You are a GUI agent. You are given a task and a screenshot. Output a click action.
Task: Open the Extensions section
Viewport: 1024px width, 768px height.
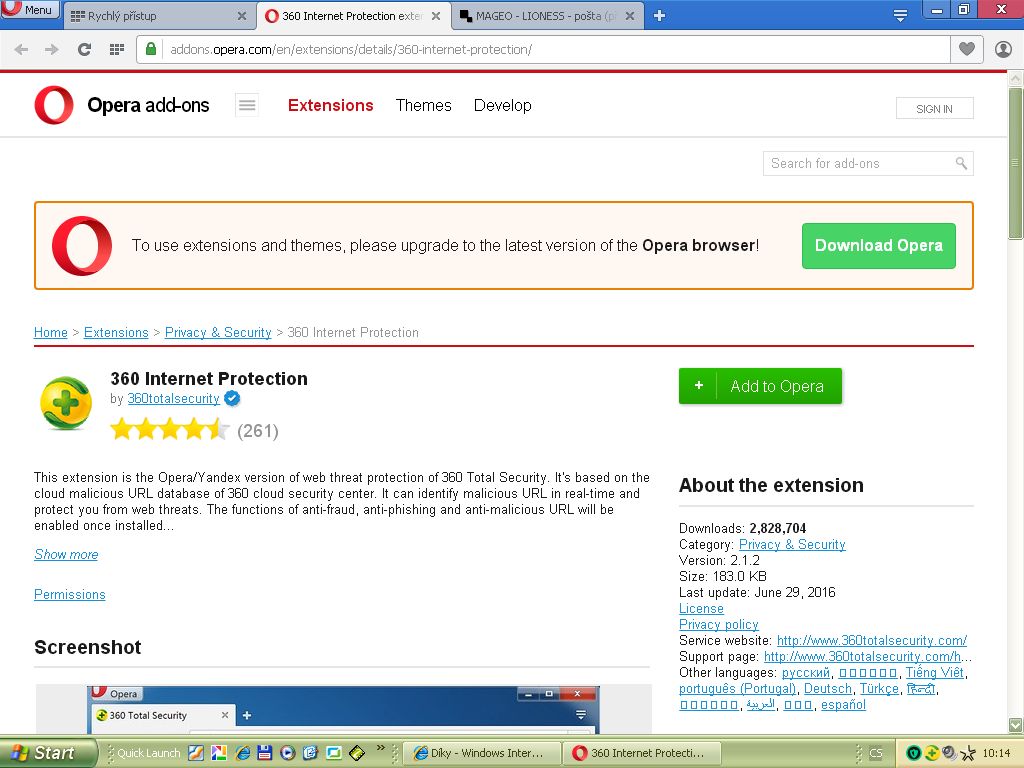coord(330,105)
